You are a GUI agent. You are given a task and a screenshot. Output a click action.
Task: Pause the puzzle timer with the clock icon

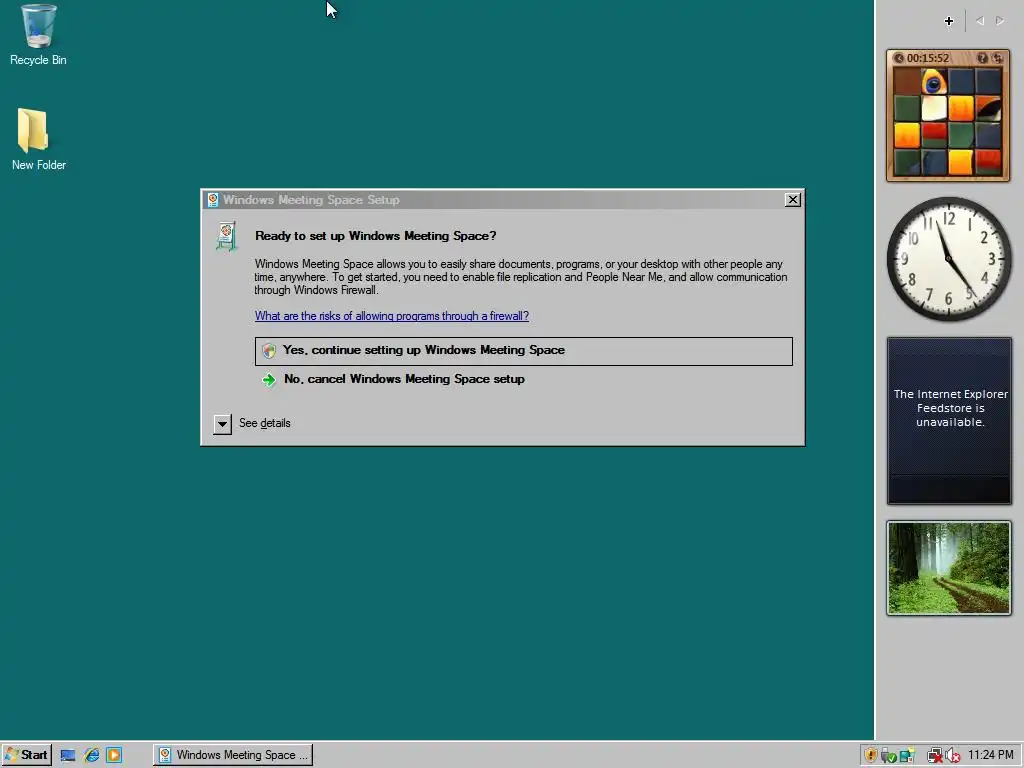click(899, 58)
